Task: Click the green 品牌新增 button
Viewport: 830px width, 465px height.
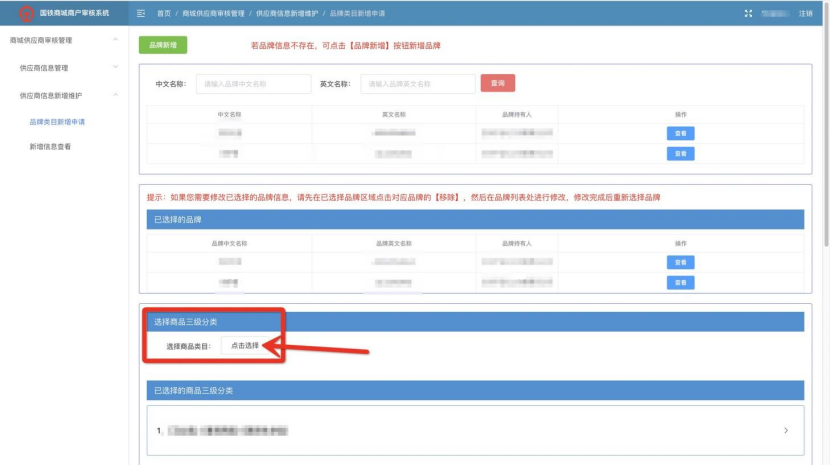Action: click(162, 45)
